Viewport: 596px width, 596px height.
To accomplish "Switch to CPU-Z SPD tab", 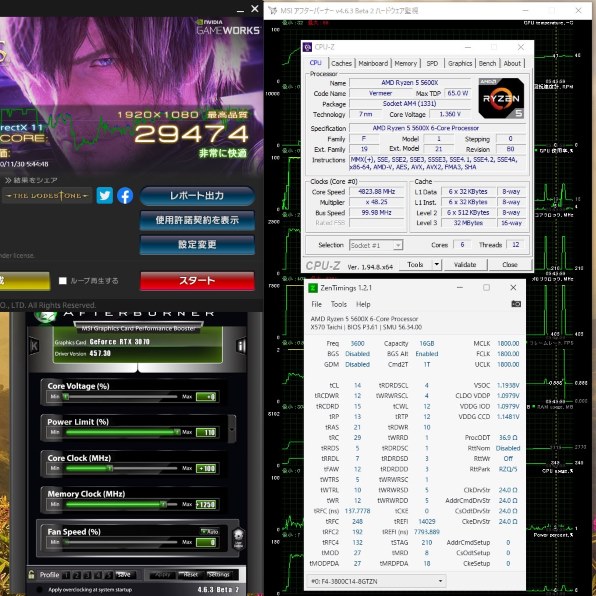I will [x=432, y=63].
